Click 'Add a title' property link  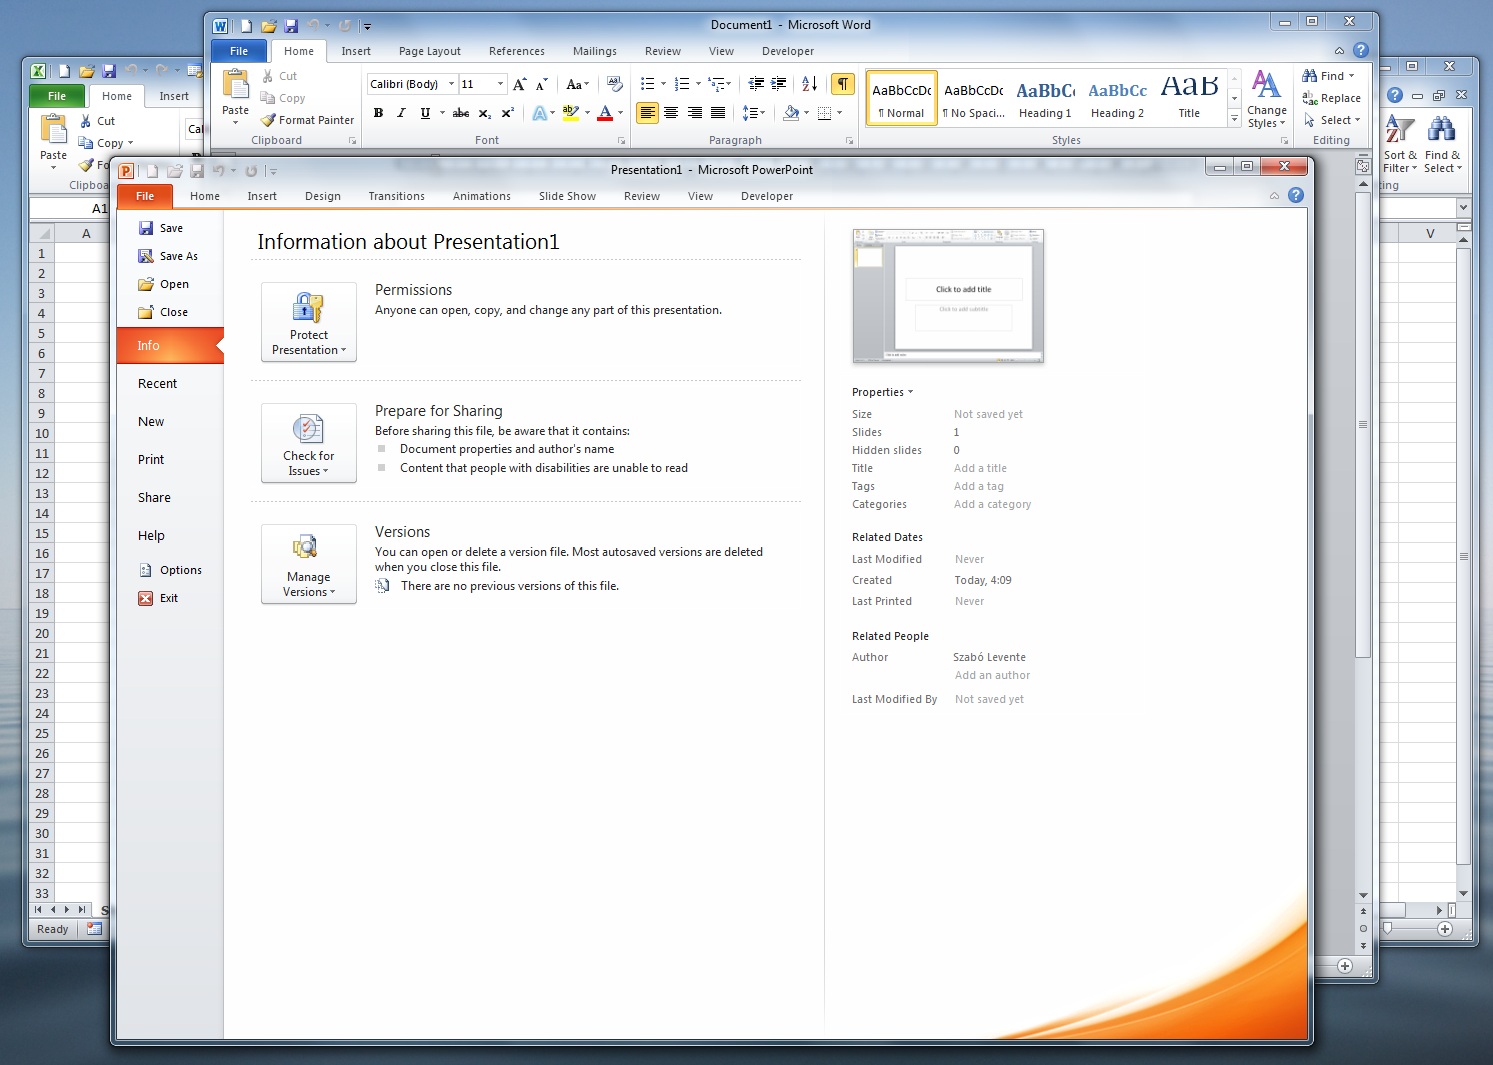pos(980,468)
